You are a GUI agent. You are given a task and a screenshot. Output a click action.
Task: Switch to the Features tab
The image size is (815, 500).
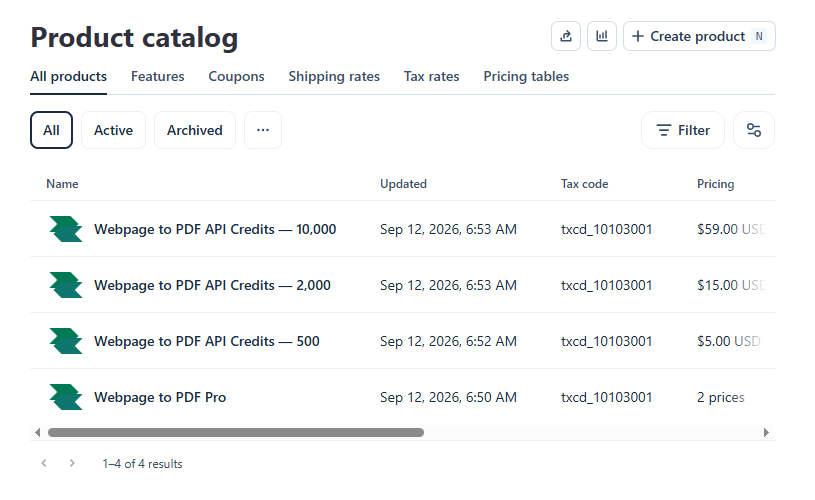(157, 76)
